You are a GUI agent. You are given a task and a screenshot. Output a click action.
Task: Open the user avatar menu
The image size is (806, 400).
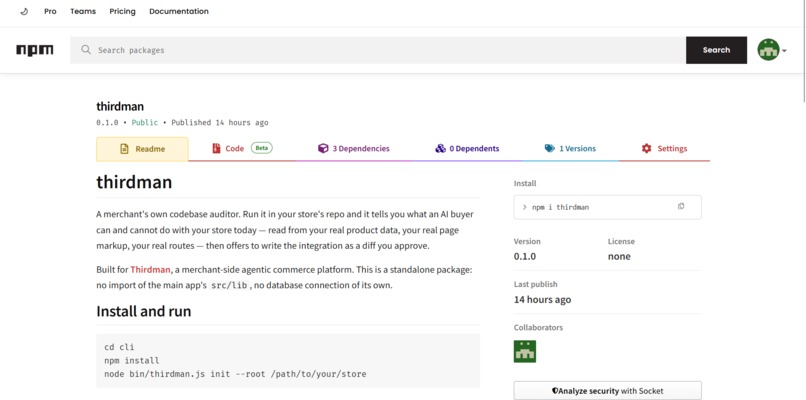[x=768, y=50]
